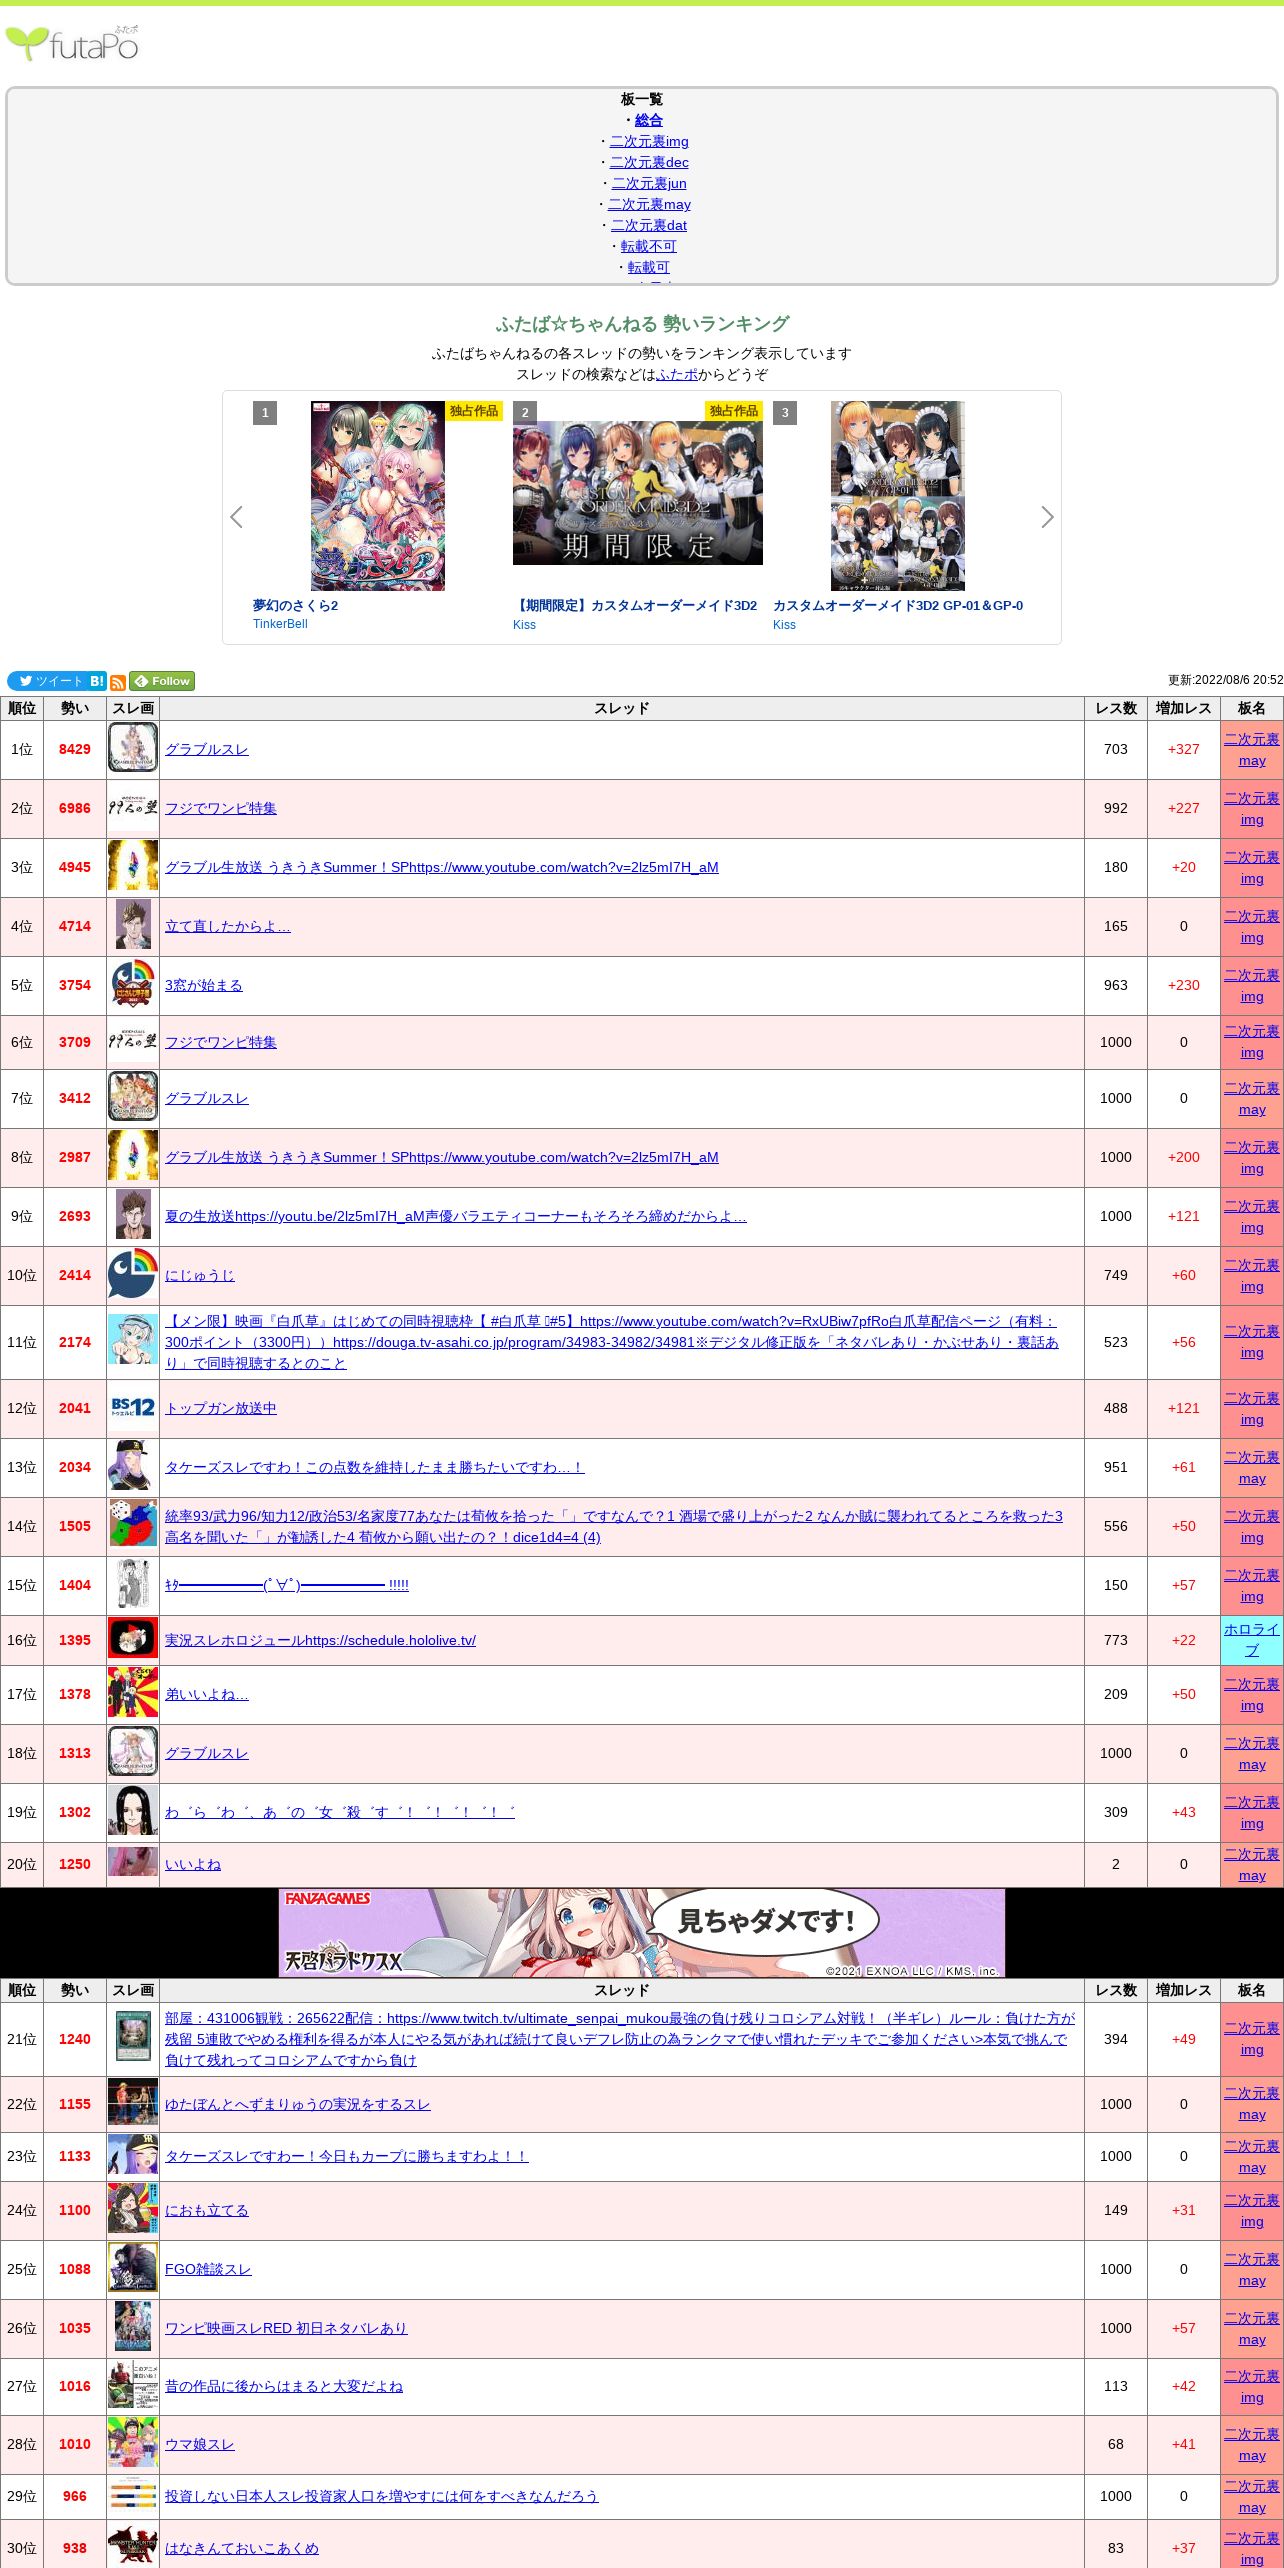Open the orange RSS feed icon
This screenshot has height=2568, width=1284.
click(x=117, y=682)
